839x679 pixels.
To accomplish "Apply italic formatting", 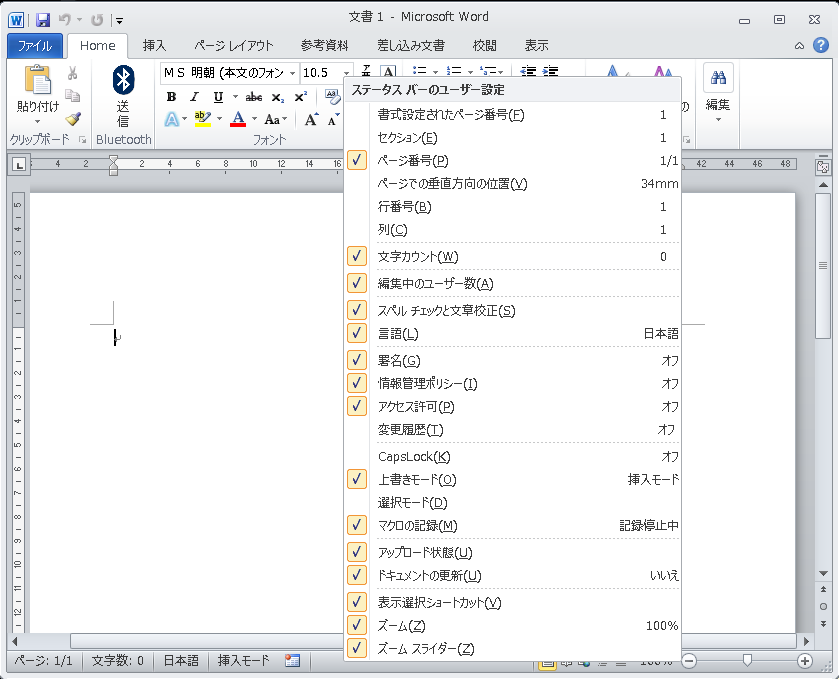I will coord(194,97).
